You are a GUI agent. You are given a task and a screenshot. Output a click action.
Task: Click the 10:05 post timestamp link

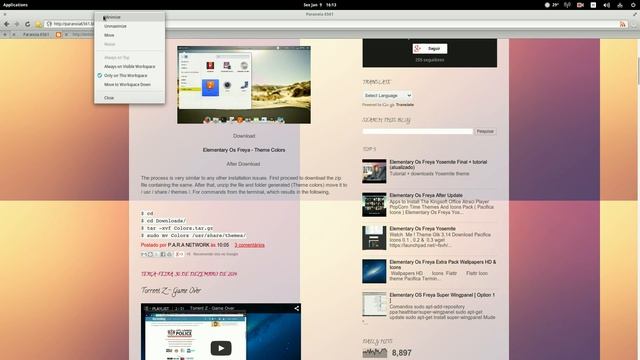pos(223,245)
